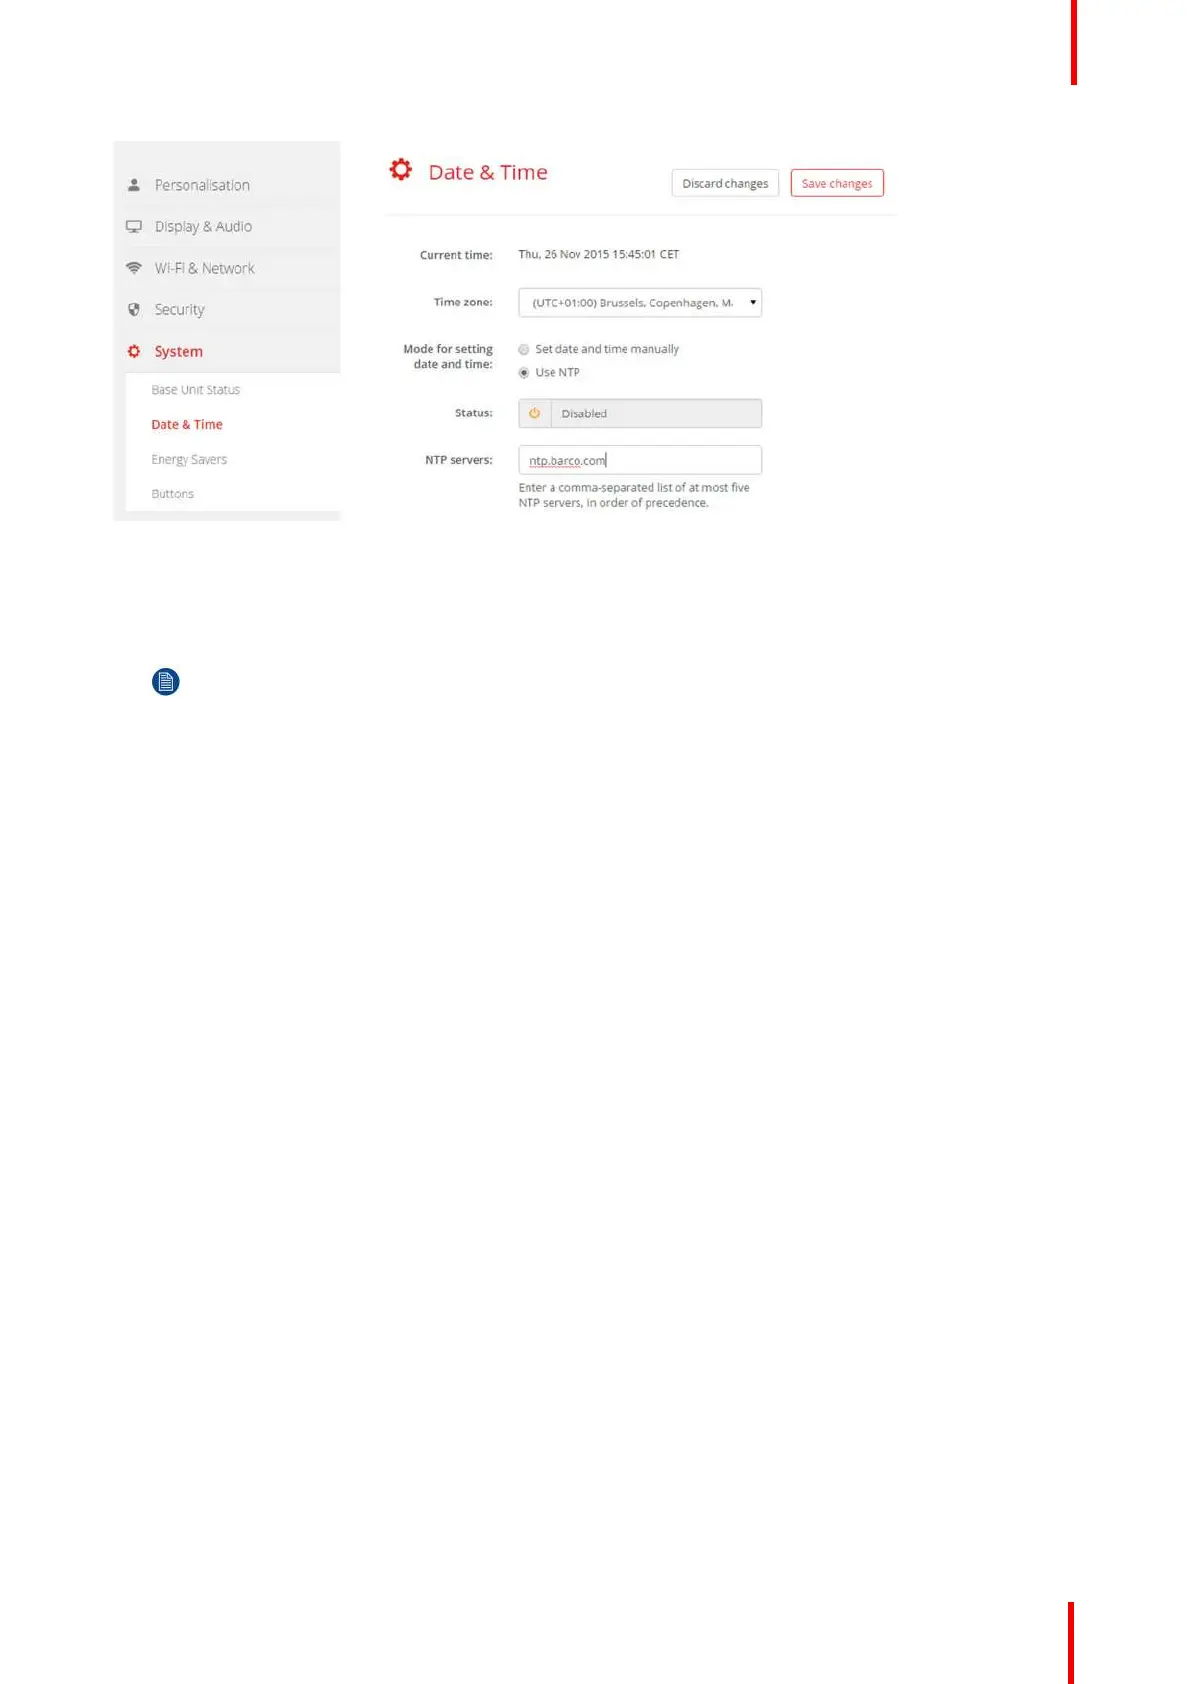Image resolution: width=1191 pixels, height=1684 pixels.
Task: Click the Save changes button
Action: pyautogui.click(x=837, y=184)
